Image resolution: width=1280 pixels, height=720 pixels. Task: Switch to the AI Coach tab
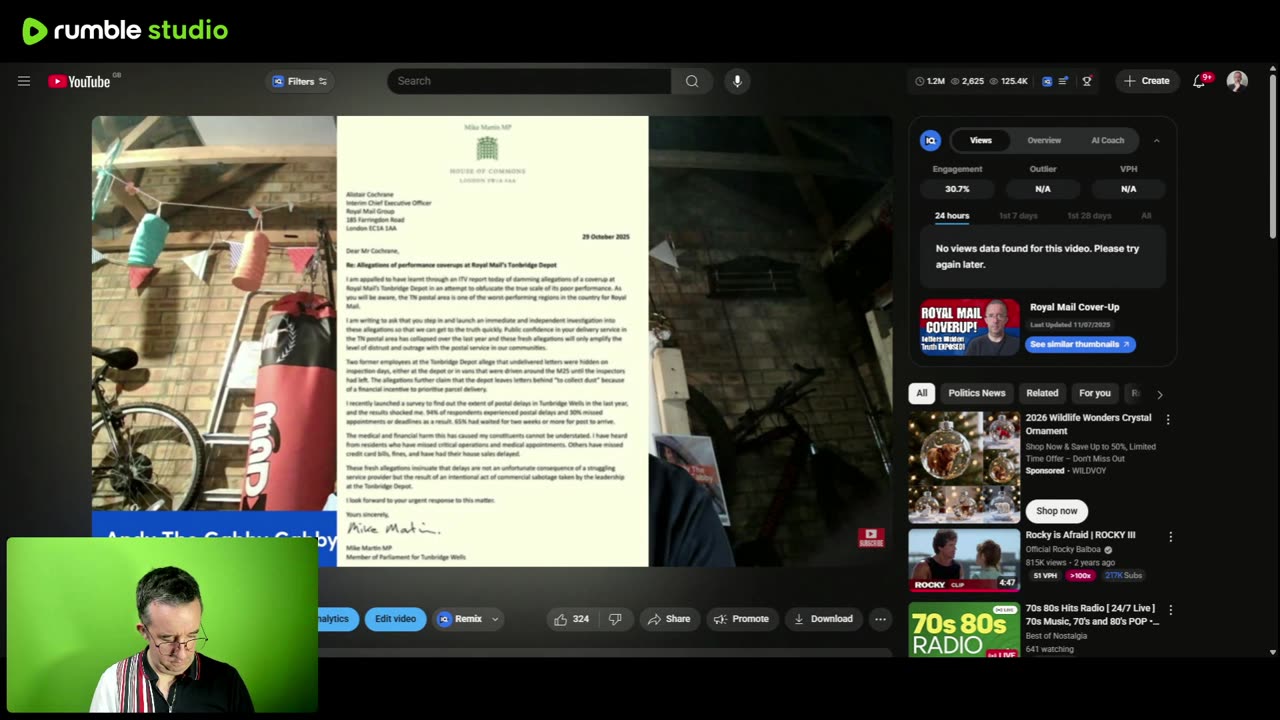click(1107, 140)
